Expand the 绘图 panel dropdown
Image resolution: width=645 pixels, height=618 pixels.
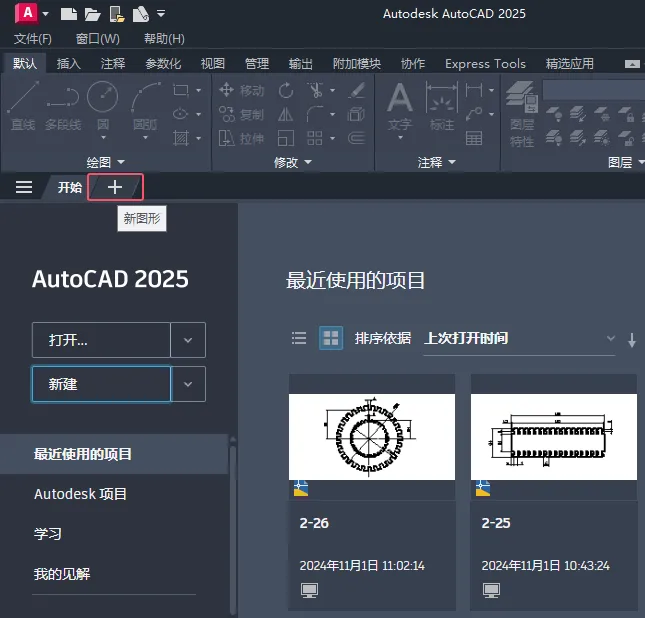(105, 162)
